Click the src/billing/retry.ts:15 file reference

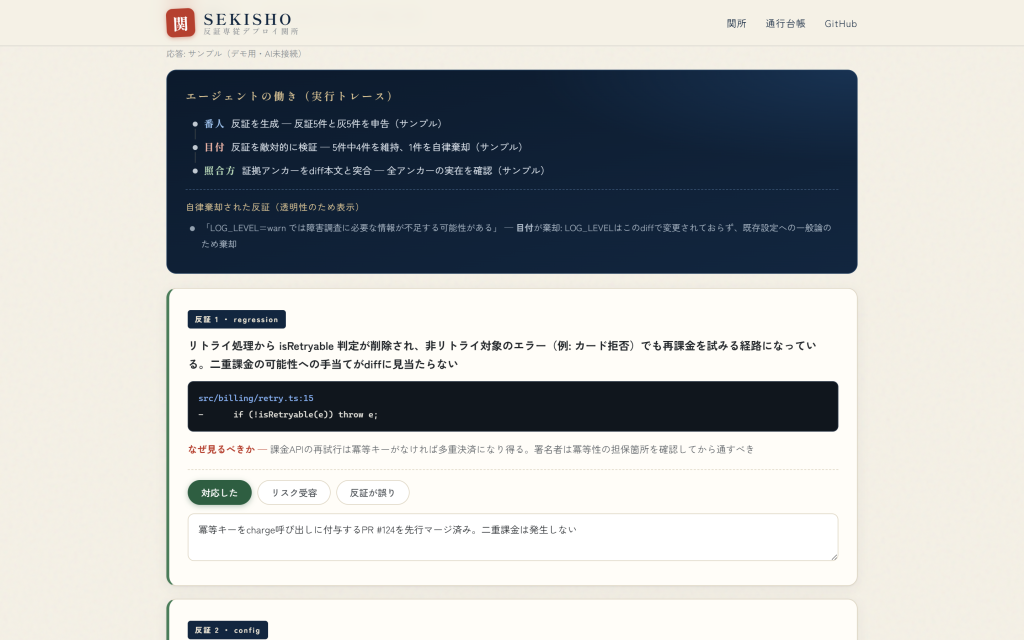click(x=256, y=398)
